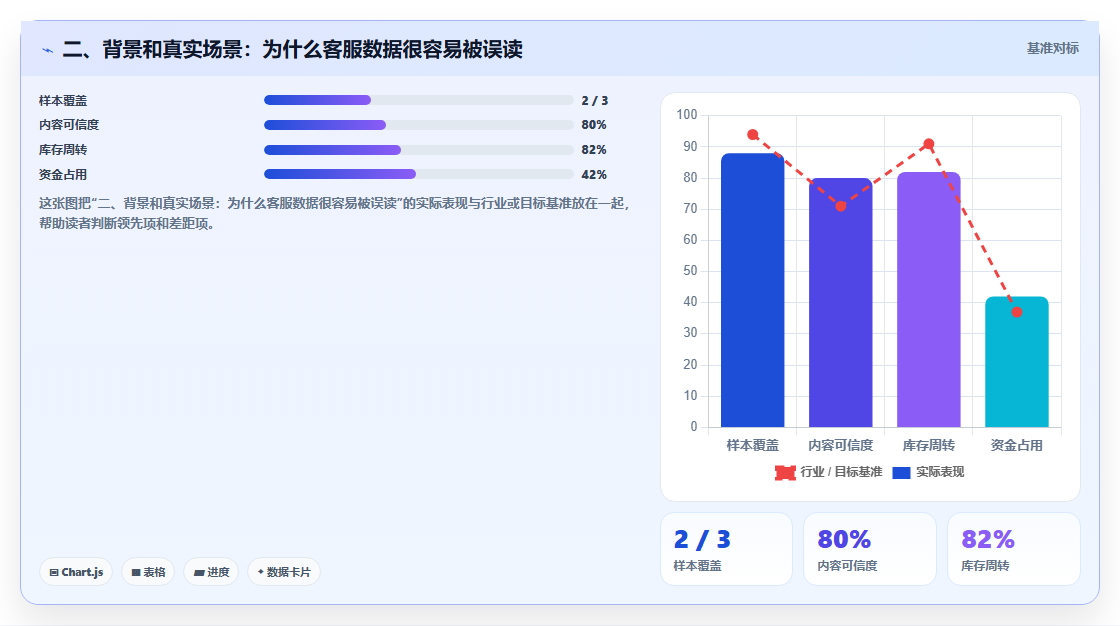The width and height of the screenshot is (1120, 626).
Task: Click the 基准对标 label in the header
Action: (x=1052, y=49)
